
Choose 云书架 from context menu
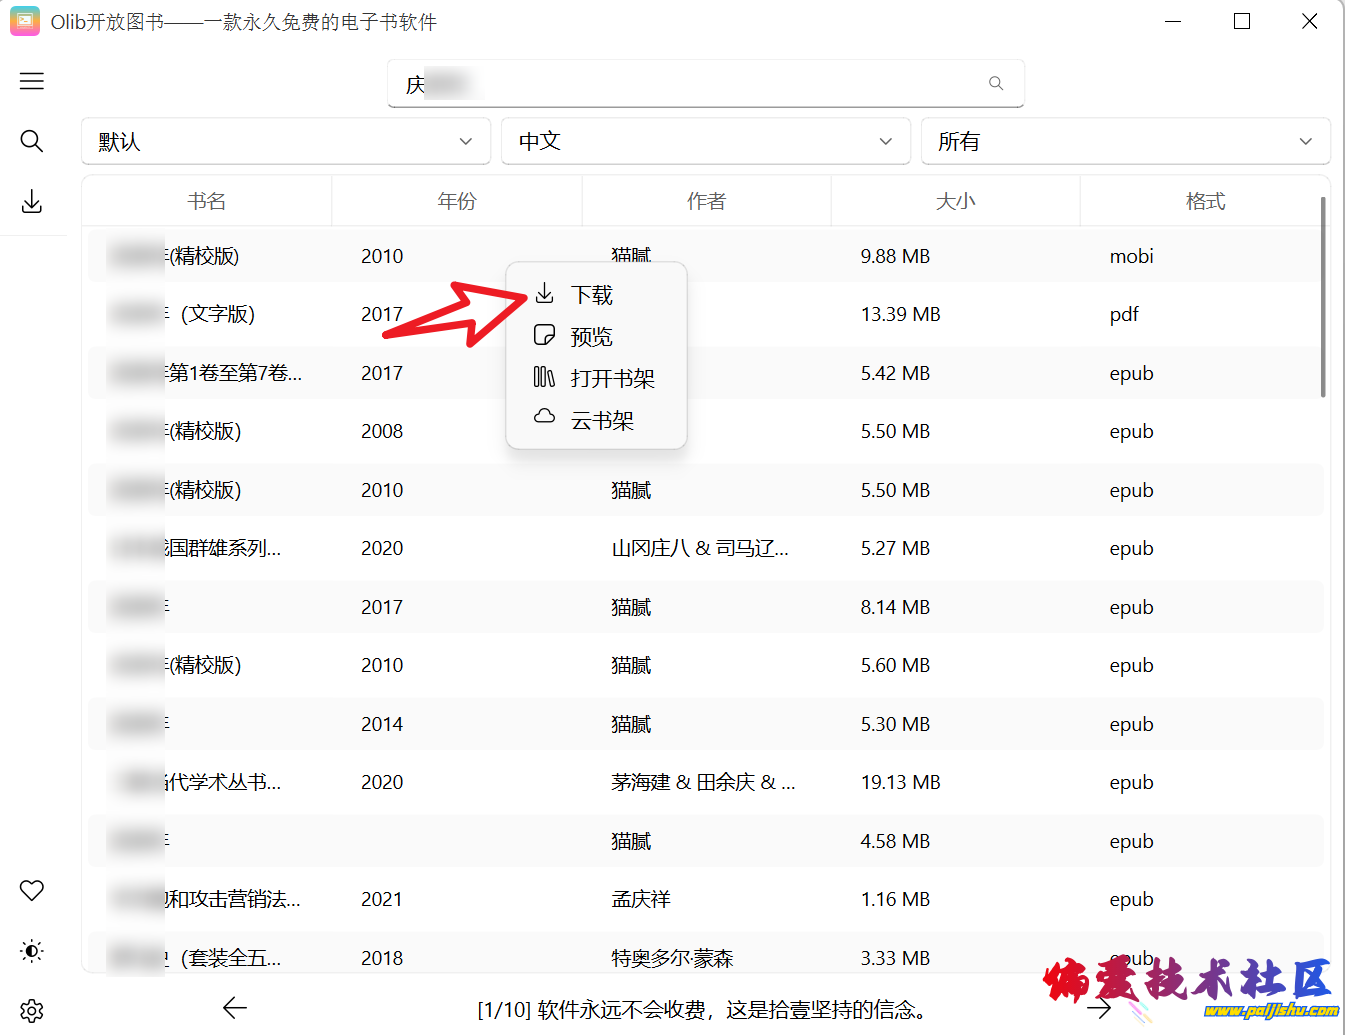(602, 421)
